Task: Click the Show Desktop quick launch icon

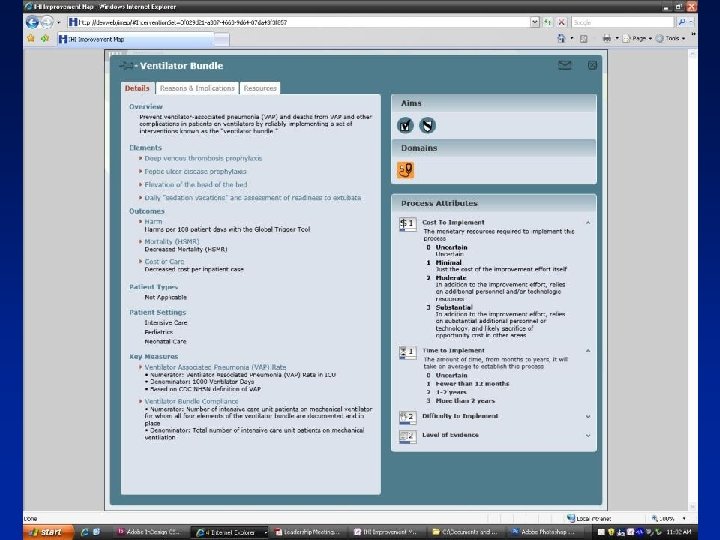Action: point(96,532)
